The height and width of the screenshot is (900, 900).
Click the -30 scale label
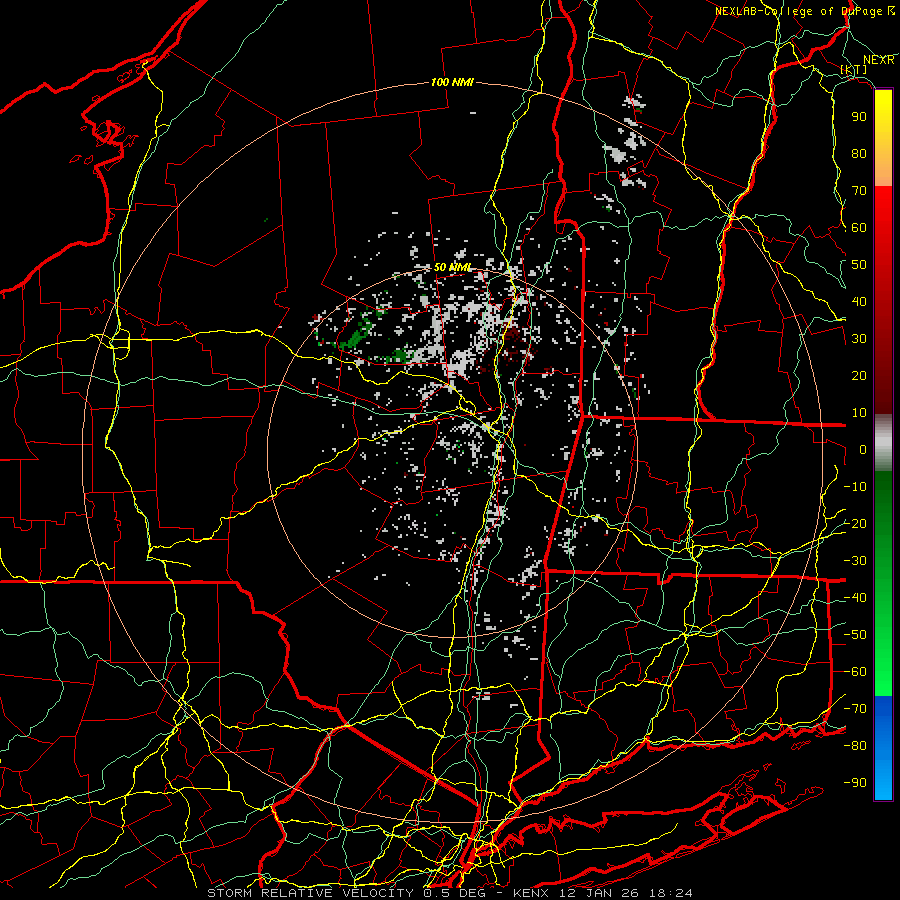pyautogui.click(x=855, y=561)
